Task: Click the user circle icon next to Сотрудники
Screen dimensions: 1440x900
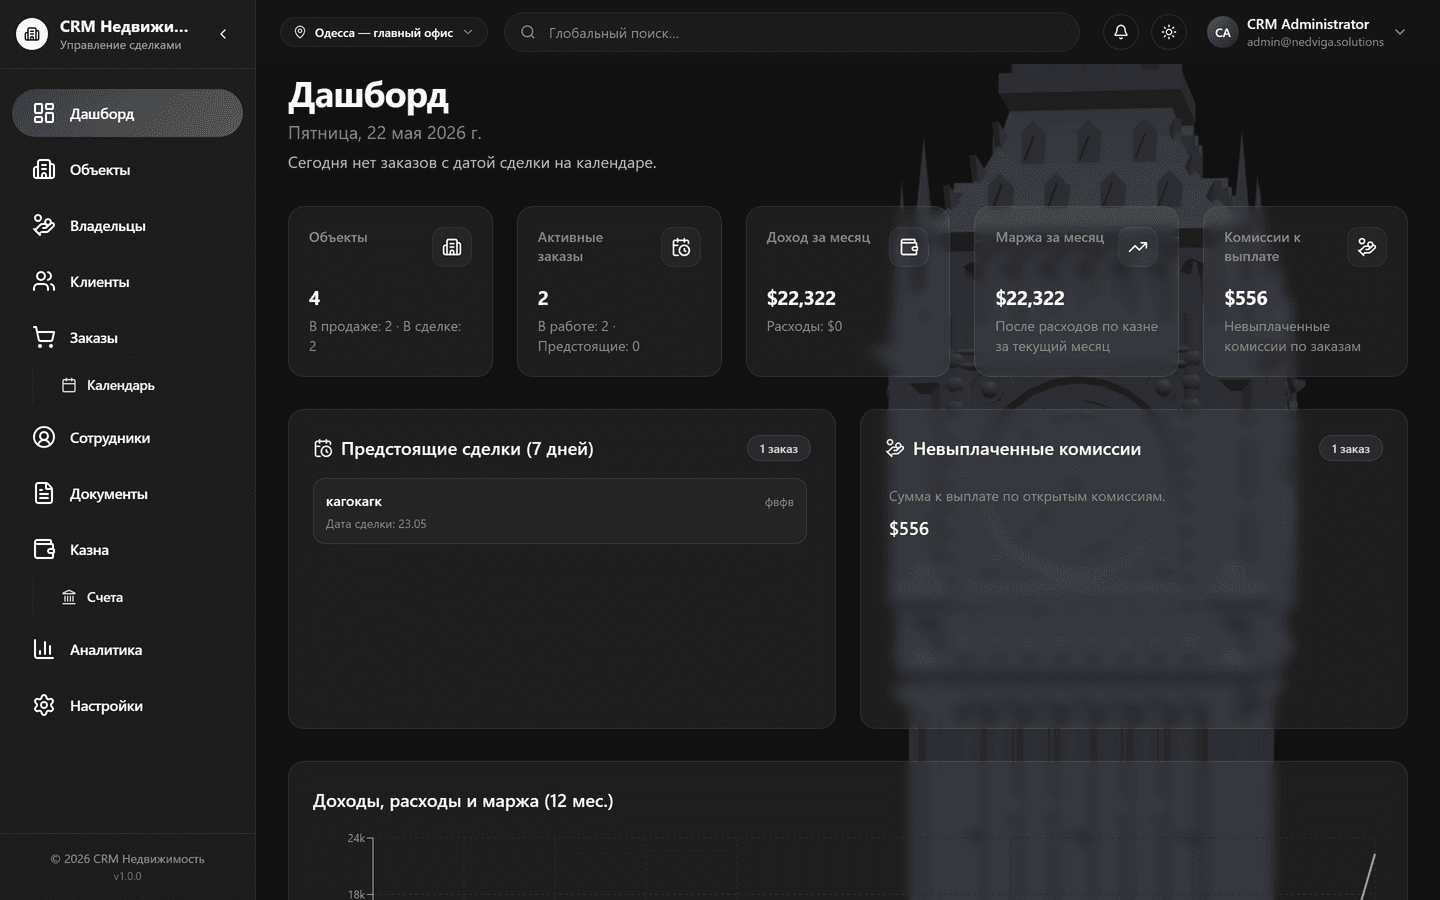Action: coord(44,437)
